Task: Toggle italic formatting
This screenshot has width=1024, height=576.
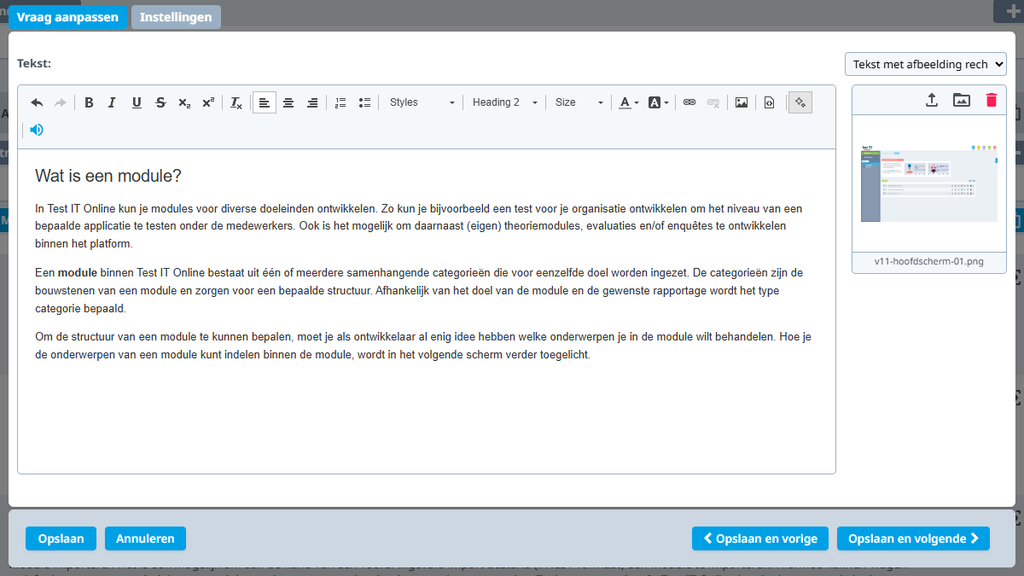Action: click(112, 103)
